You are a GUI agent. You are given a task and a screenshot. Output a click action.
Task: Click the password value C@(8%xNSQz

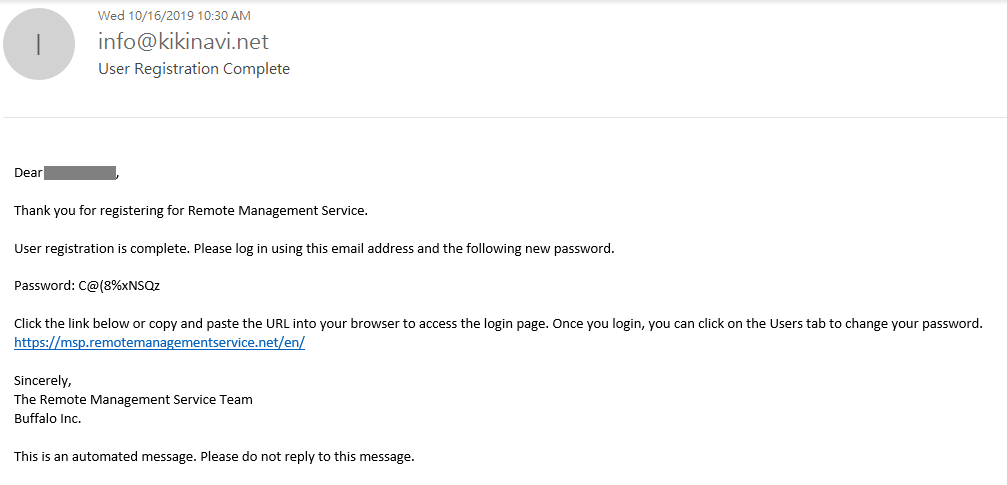point(119,285)
